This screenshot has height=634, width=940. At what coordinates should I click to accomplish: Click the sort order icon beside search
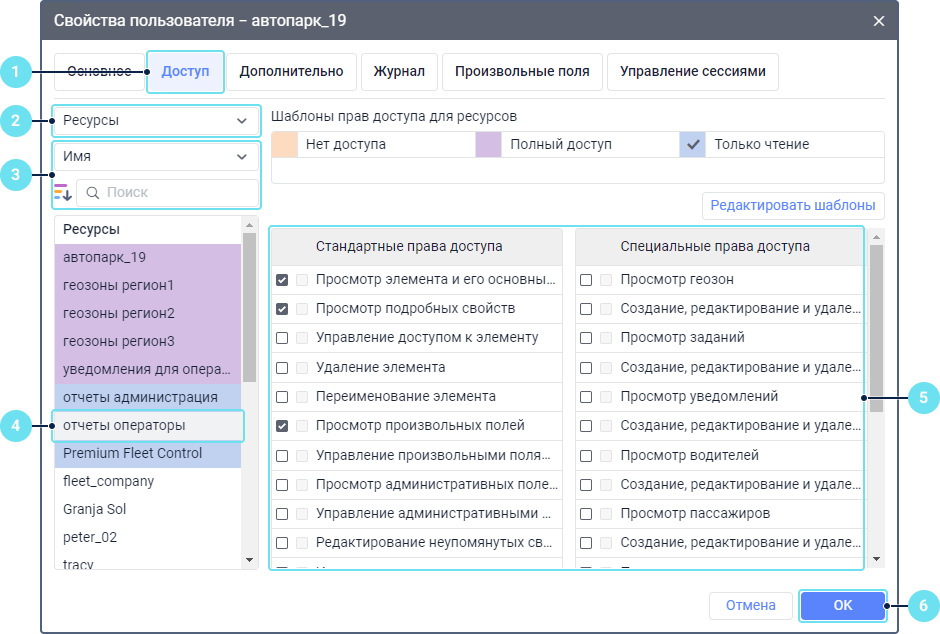pyautogui.click(x=63, y=192)
